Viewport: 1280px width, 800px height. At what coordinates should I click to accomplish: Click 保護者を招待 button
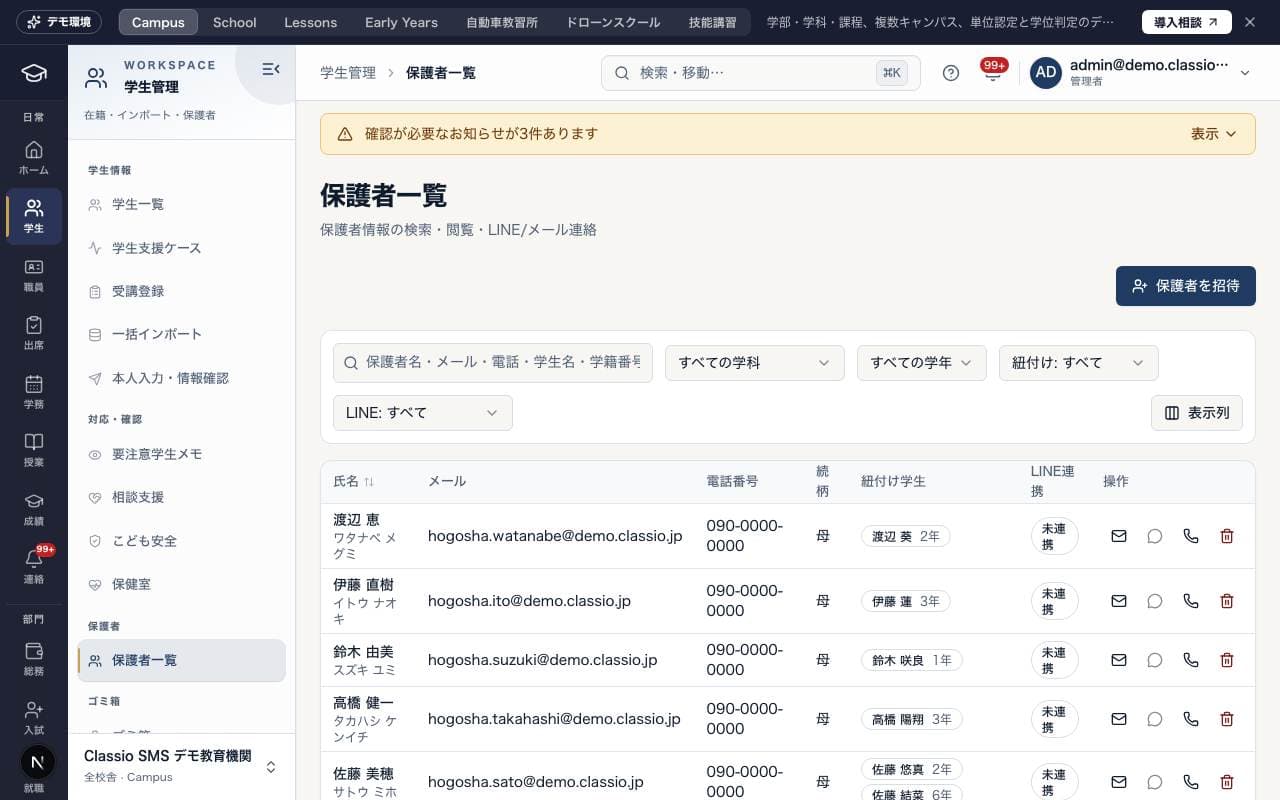point(1186,286)
